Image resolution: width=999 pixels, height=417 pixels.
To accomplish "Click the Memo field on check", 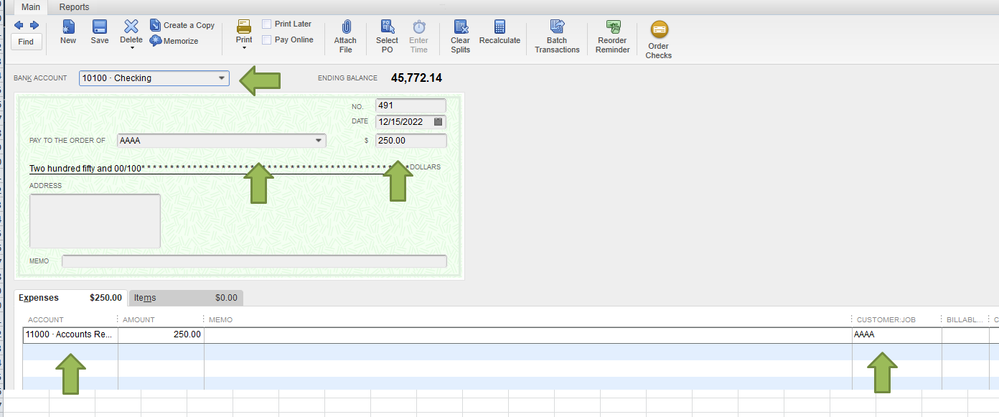I will point(254,262).
